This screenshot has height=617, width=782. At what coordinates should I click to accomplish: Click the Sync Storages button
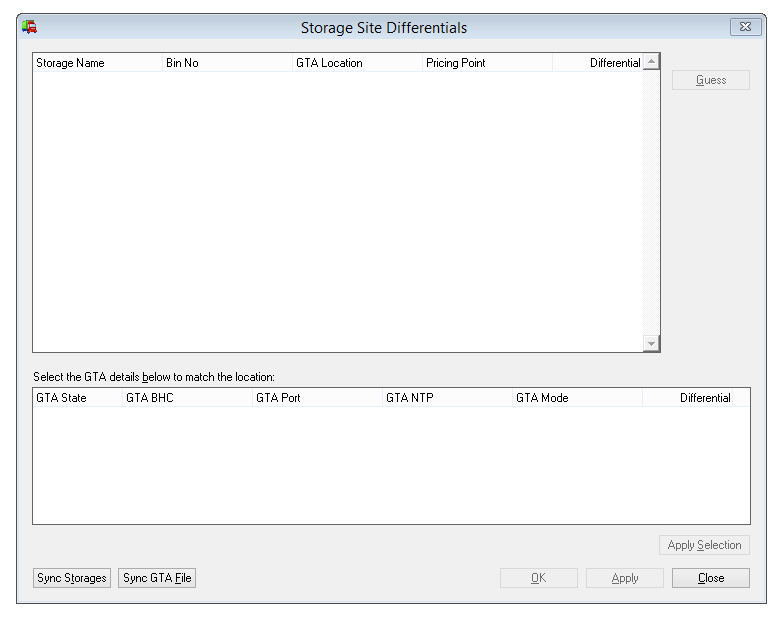[x=72, y=578]
